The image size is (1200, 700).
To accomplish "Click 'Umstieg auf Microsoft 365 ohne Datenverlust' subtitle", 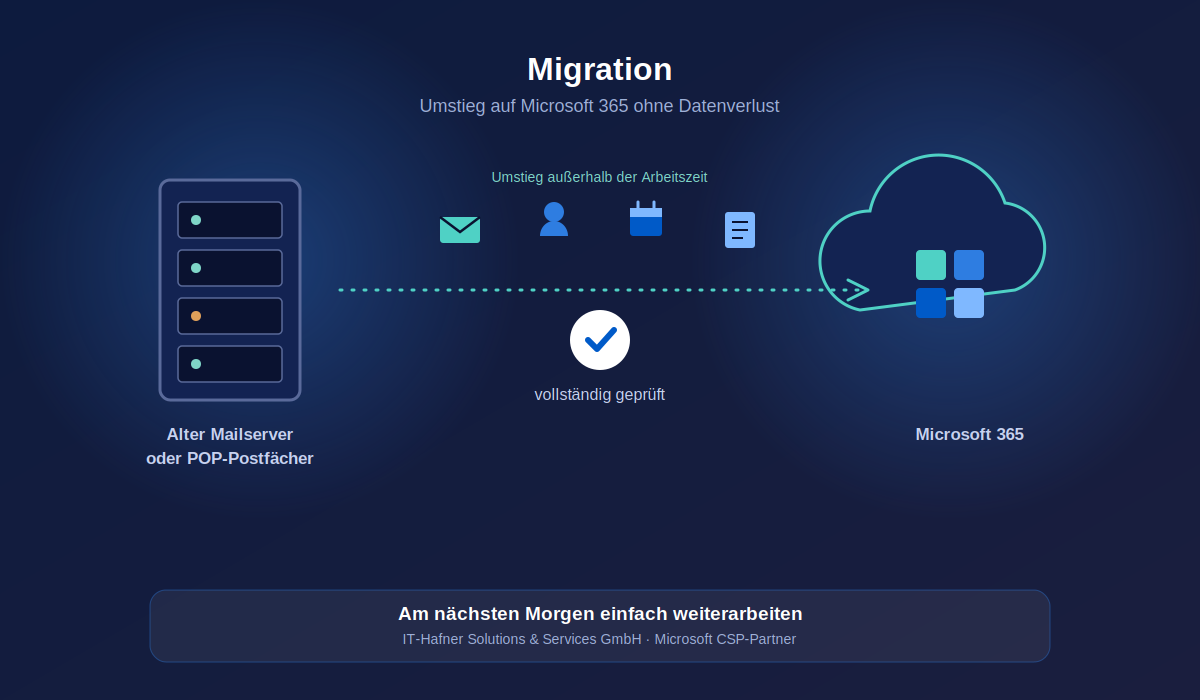I will click(x=600, y=106).
